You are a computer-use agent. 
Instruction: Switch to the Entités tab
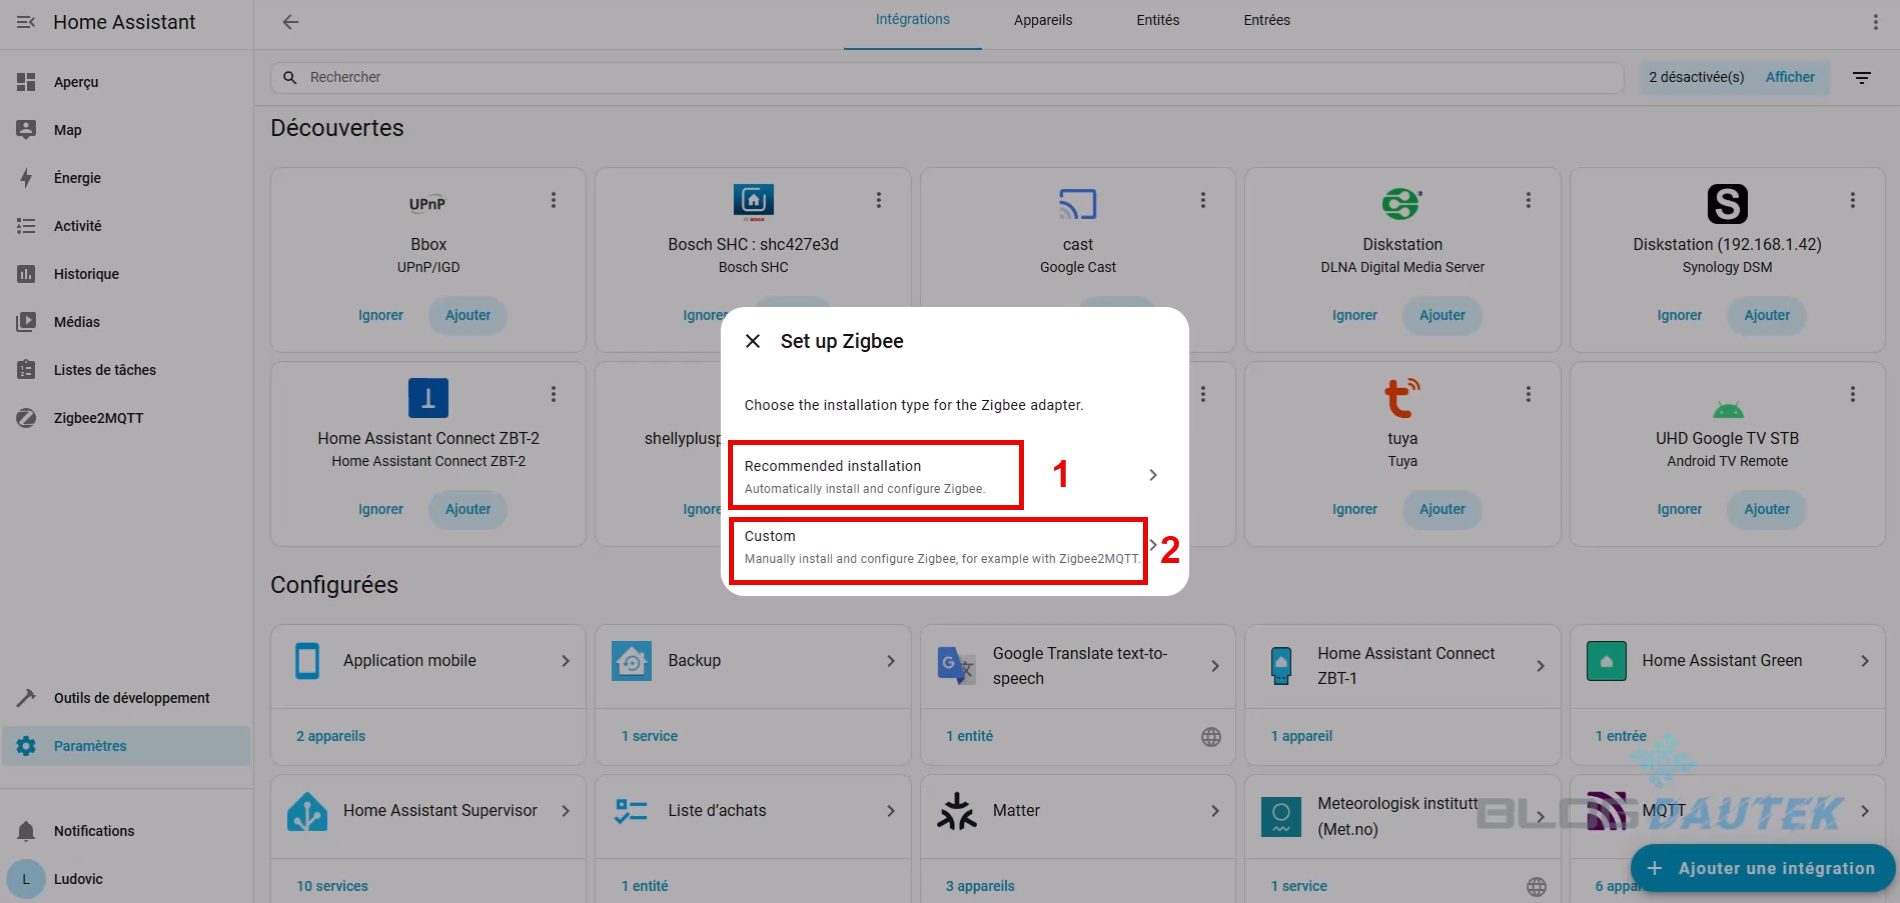1157,20
